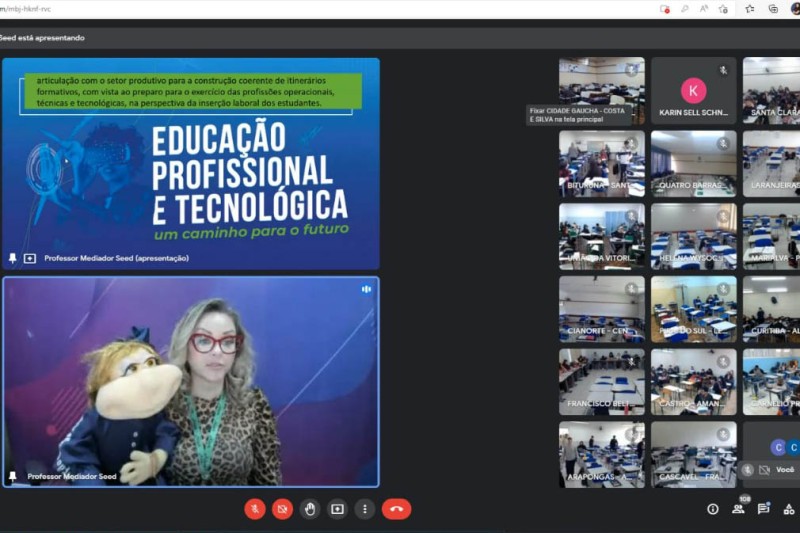Click the present screen button
The width and height of the screenshot is (800, 533).
point(337,509)
